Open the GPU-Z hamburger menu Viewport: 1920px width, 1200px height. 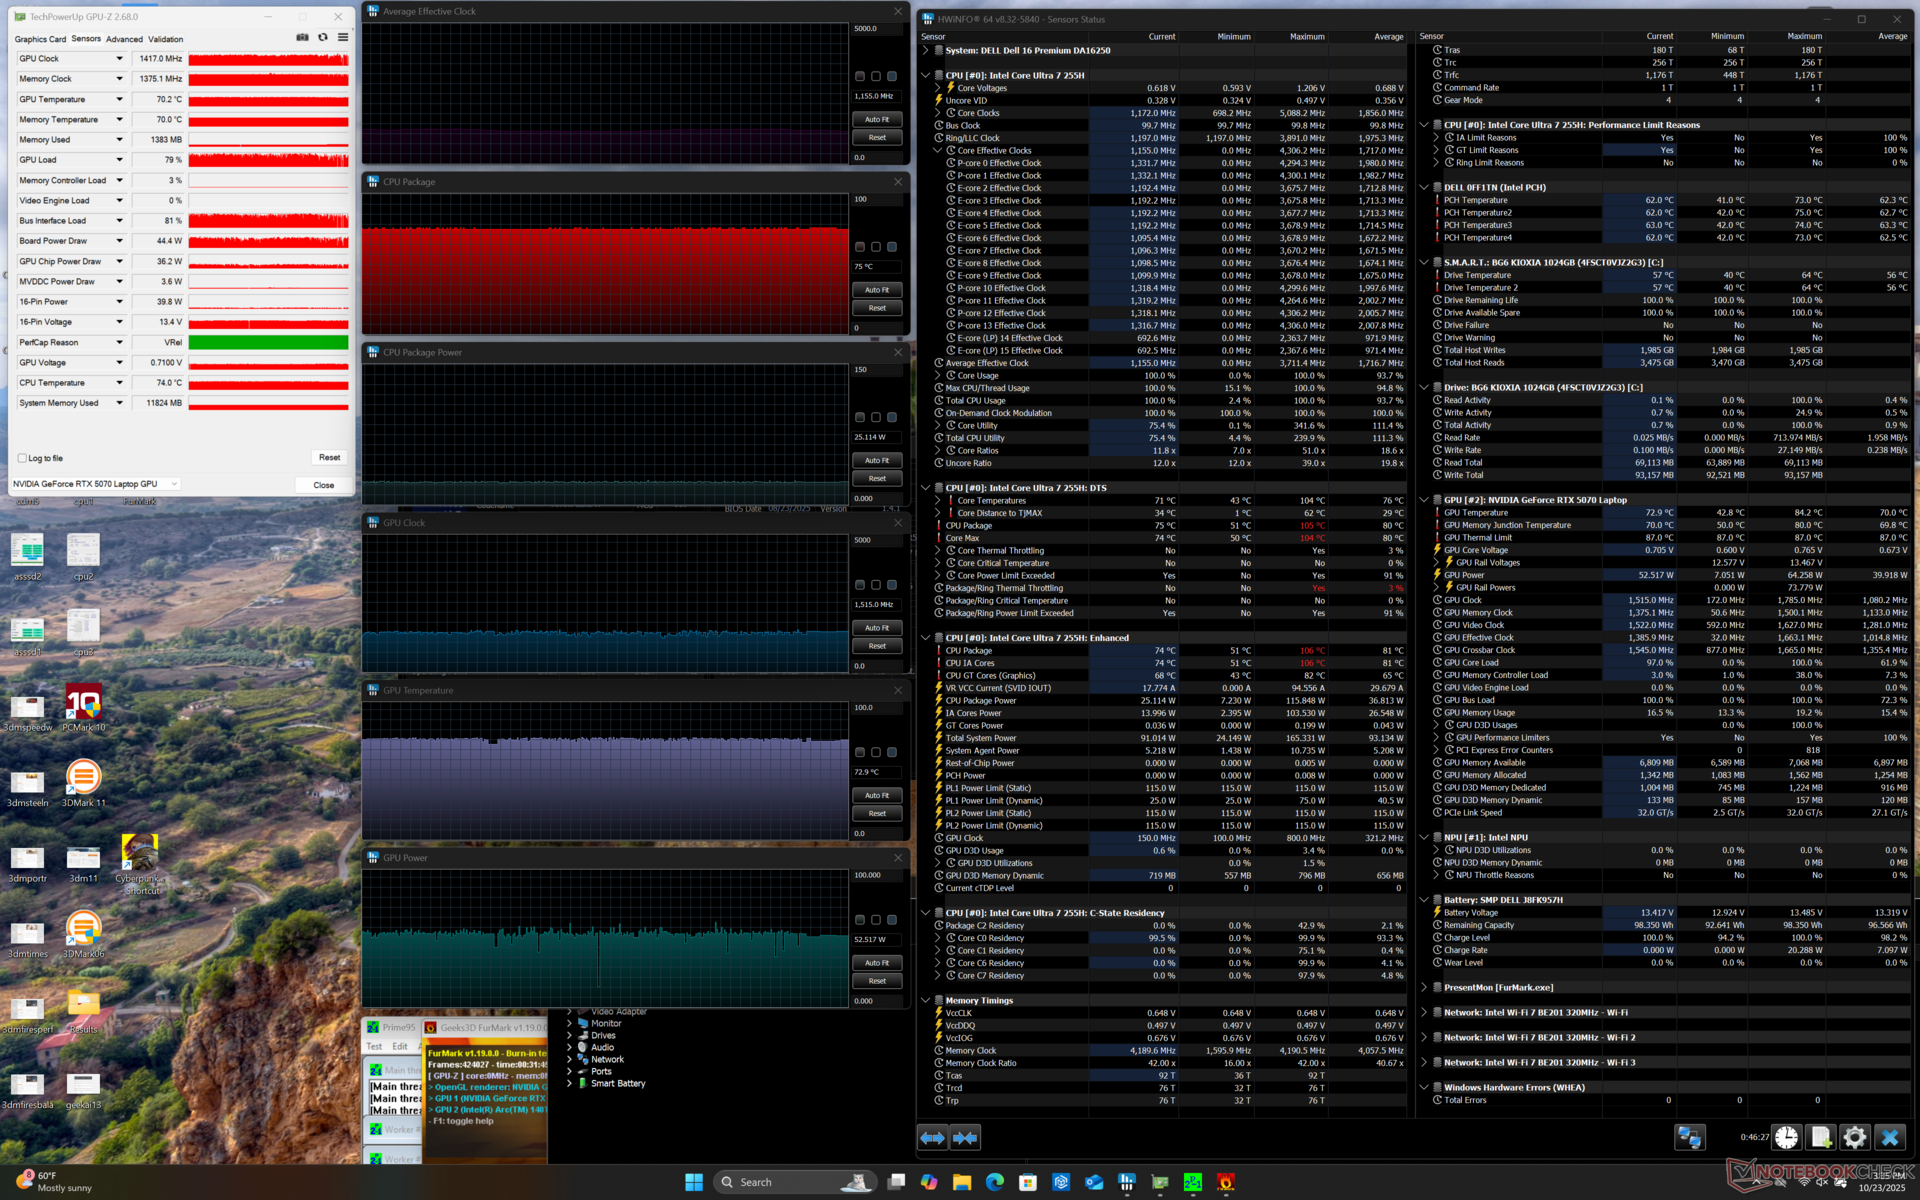pos(343,38)
